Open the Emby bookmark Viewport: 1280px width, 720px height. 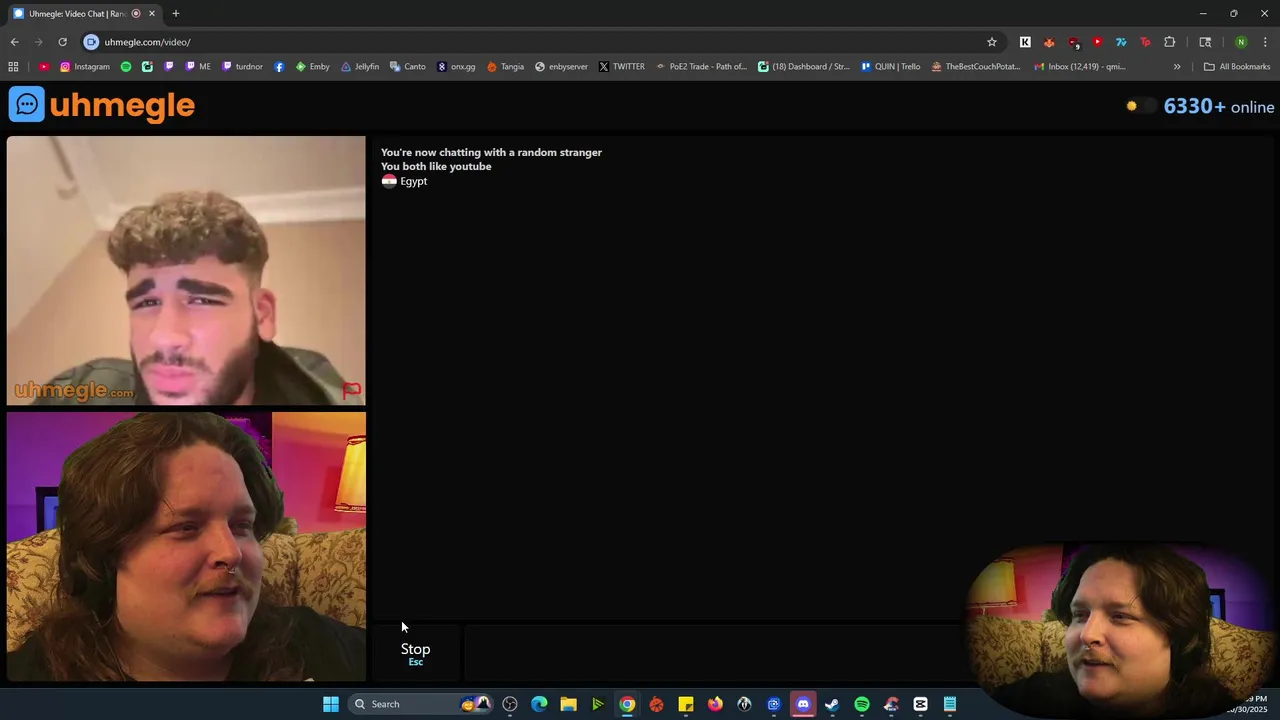(312, 67)
